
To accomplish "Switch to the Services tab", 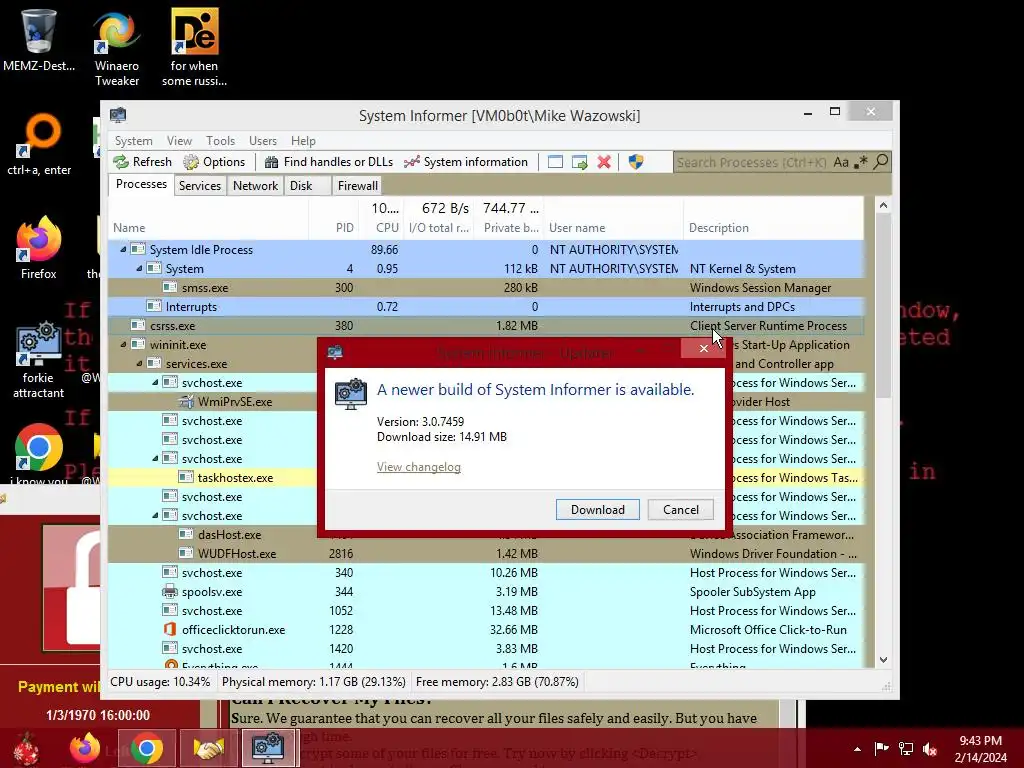I will pyautogui.click(x=200, y=186).
